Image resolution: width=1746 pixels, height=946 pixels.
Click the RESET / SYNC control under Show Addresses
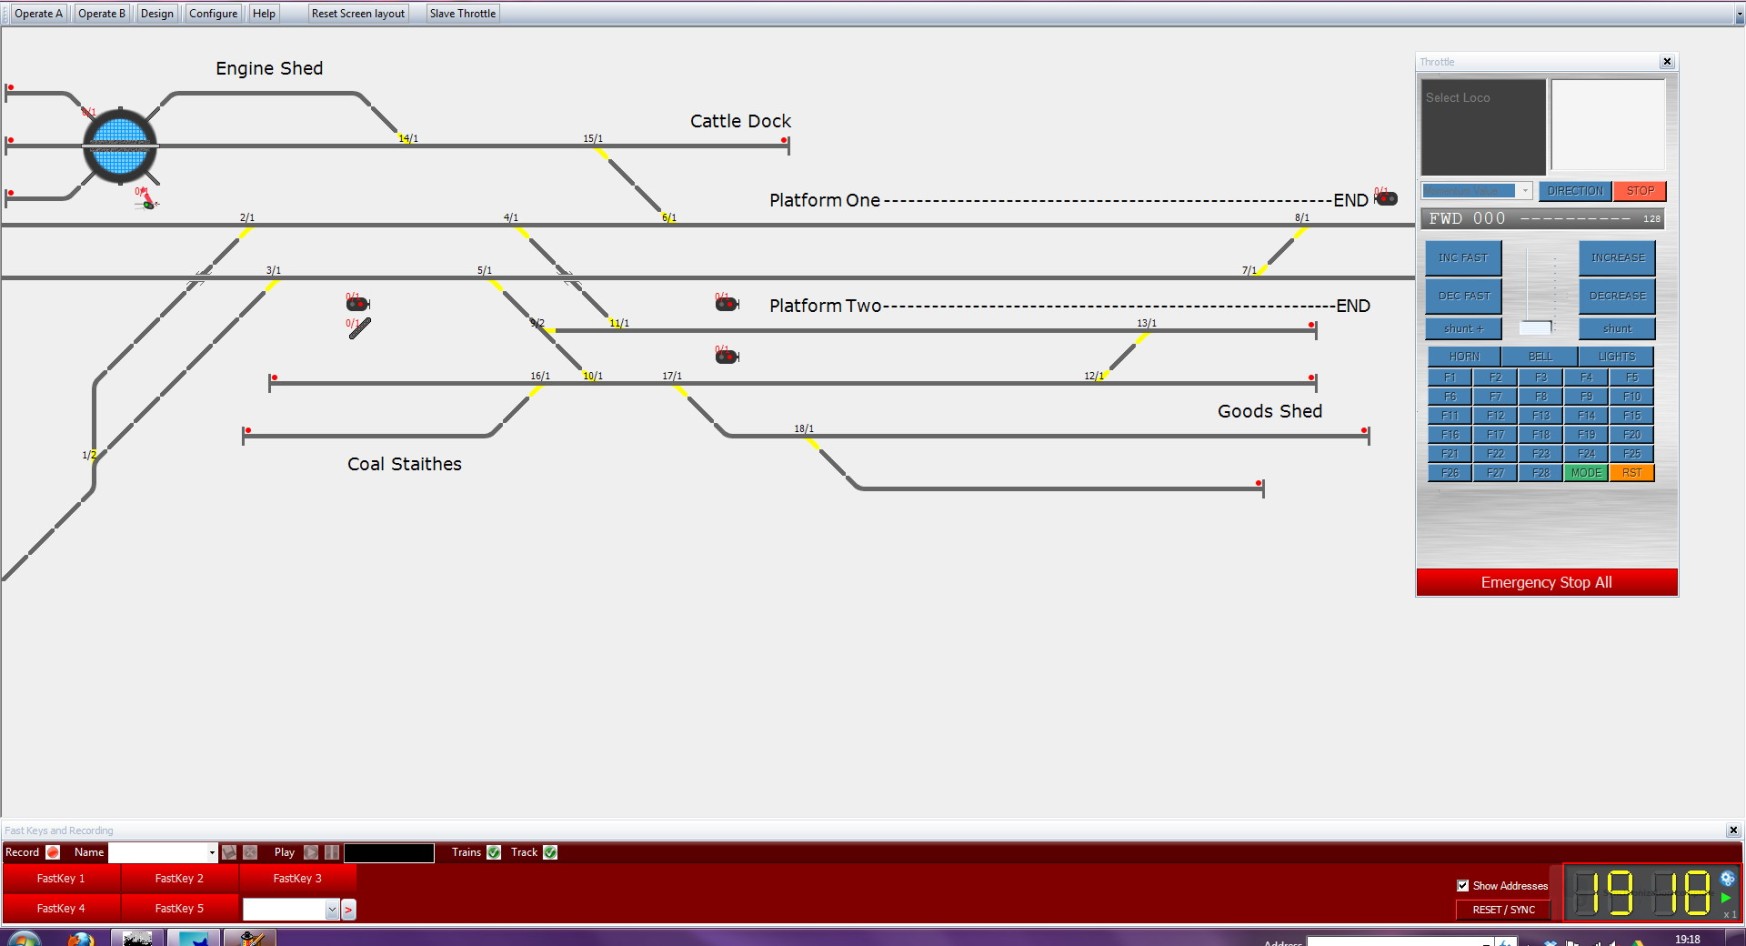point(1504,909)
